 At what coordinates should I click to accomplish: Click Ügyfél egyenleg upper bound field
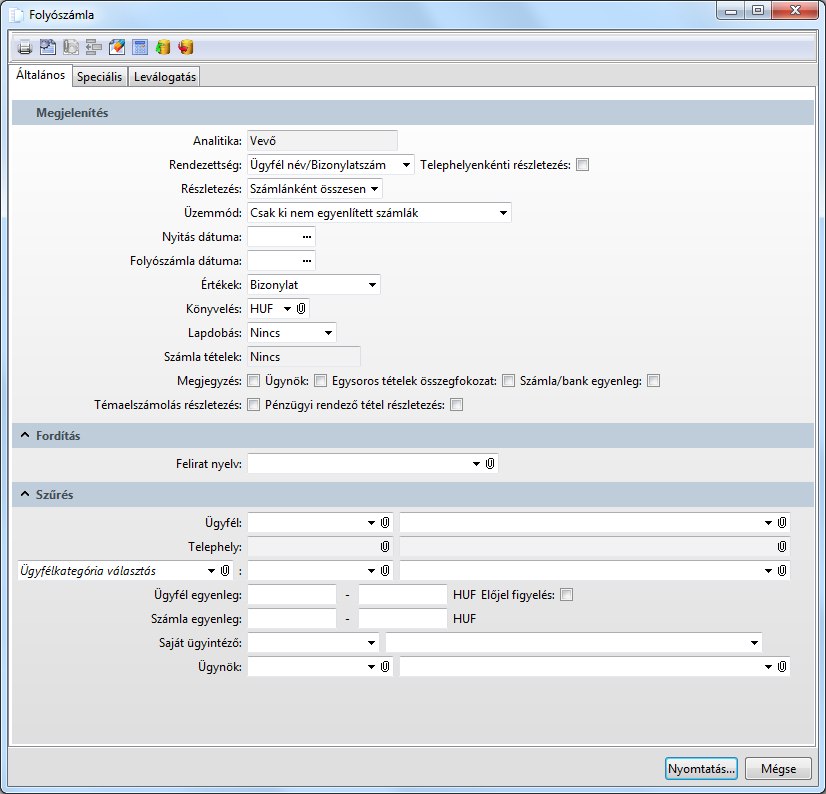(403, 595)
